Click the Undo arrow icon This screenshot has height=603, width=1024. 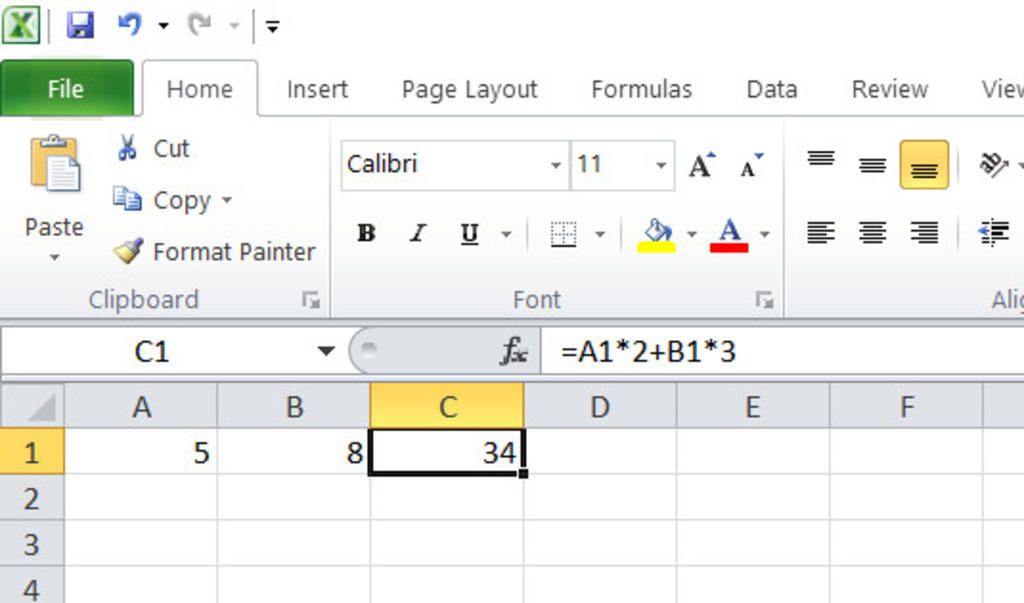129,25
